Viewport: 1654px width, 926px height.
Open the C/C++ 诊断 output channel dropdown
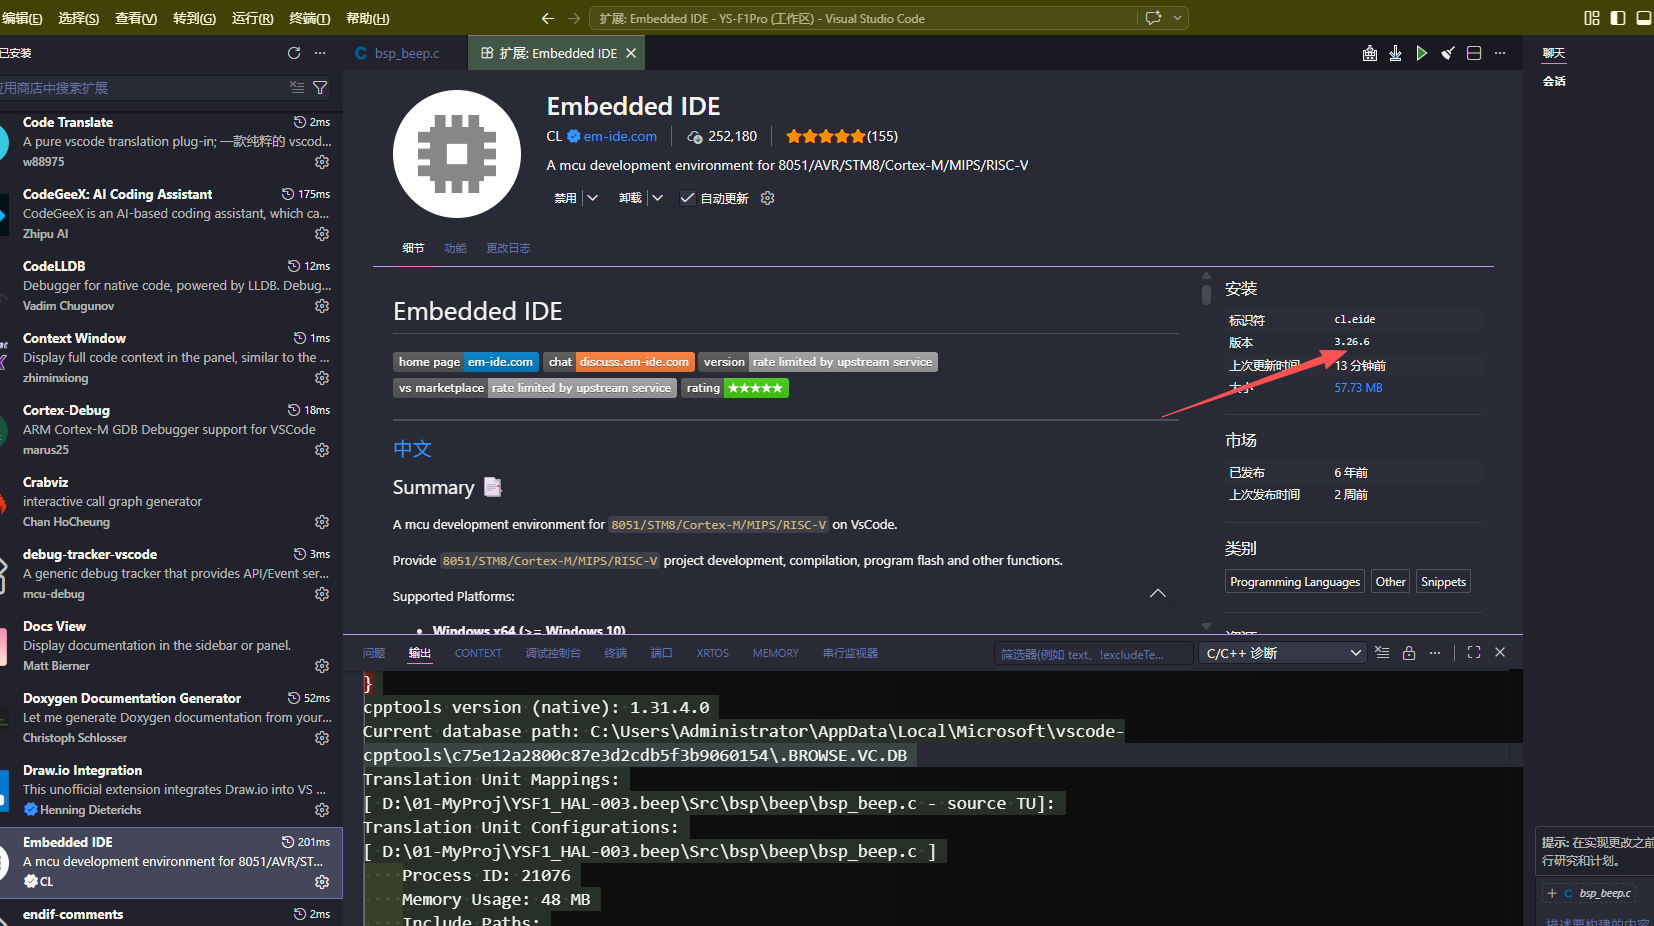pyautogui.click(x=1283, y=653)
